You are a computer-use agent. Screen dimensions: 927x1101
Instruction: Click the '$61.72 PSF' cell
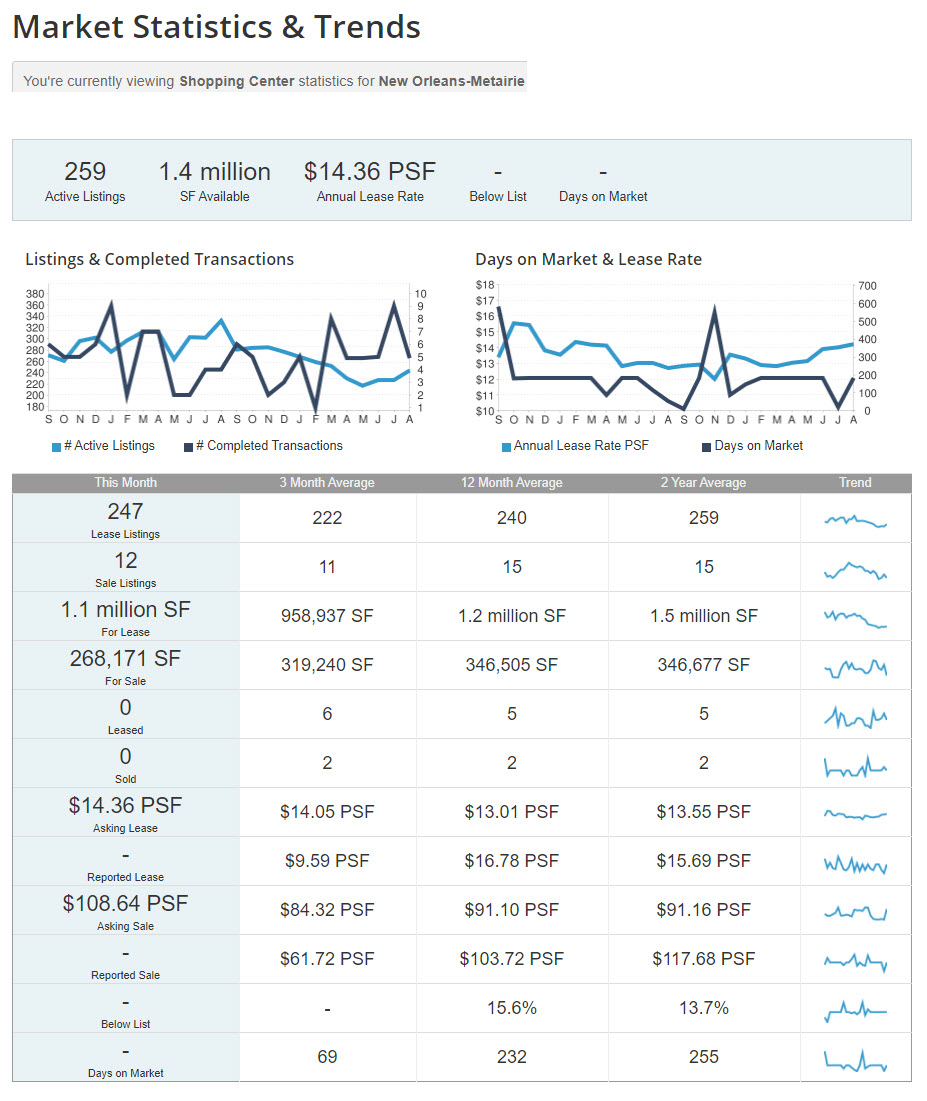[327, 959]
